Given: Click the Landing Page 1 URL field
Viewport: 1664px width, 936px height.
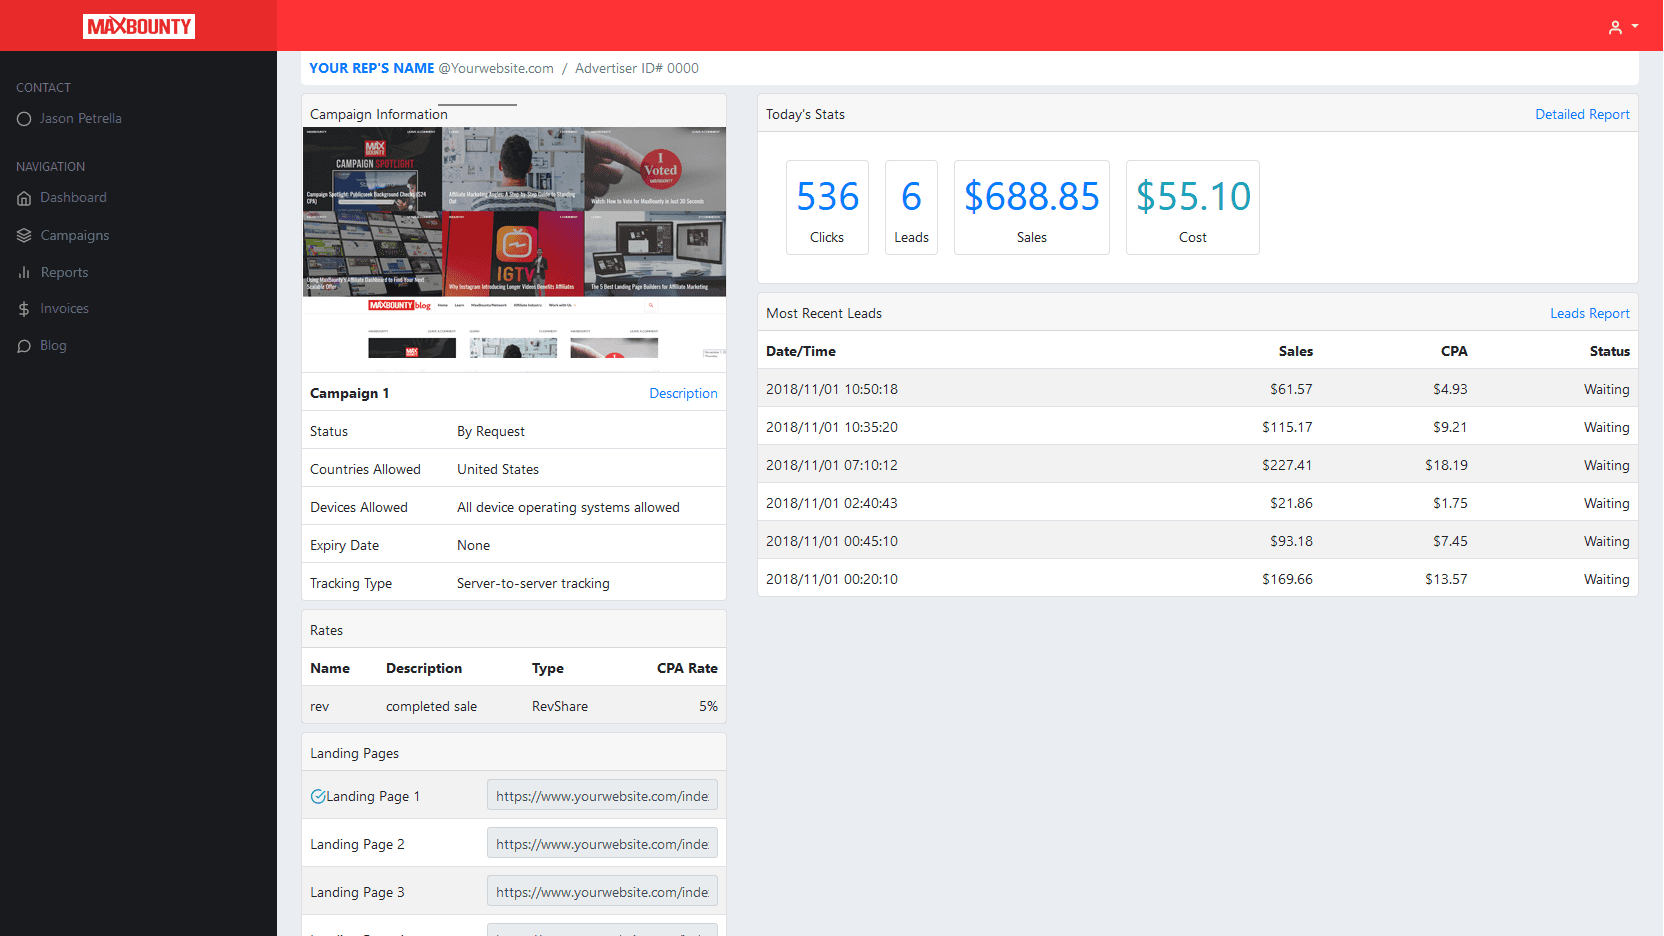Looking at the screenshot, I should pos(602,796).
